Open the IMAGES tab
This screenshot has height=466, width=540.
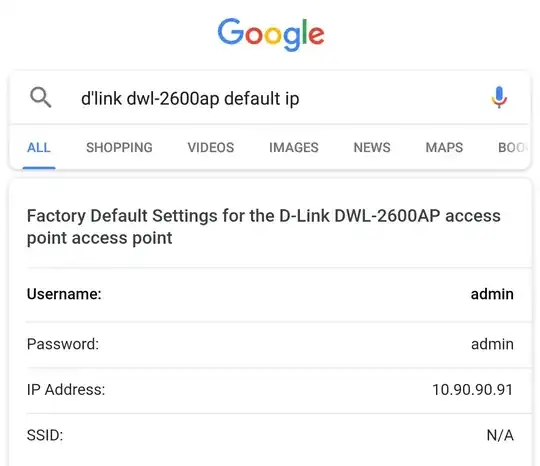(x=294, y=147)
